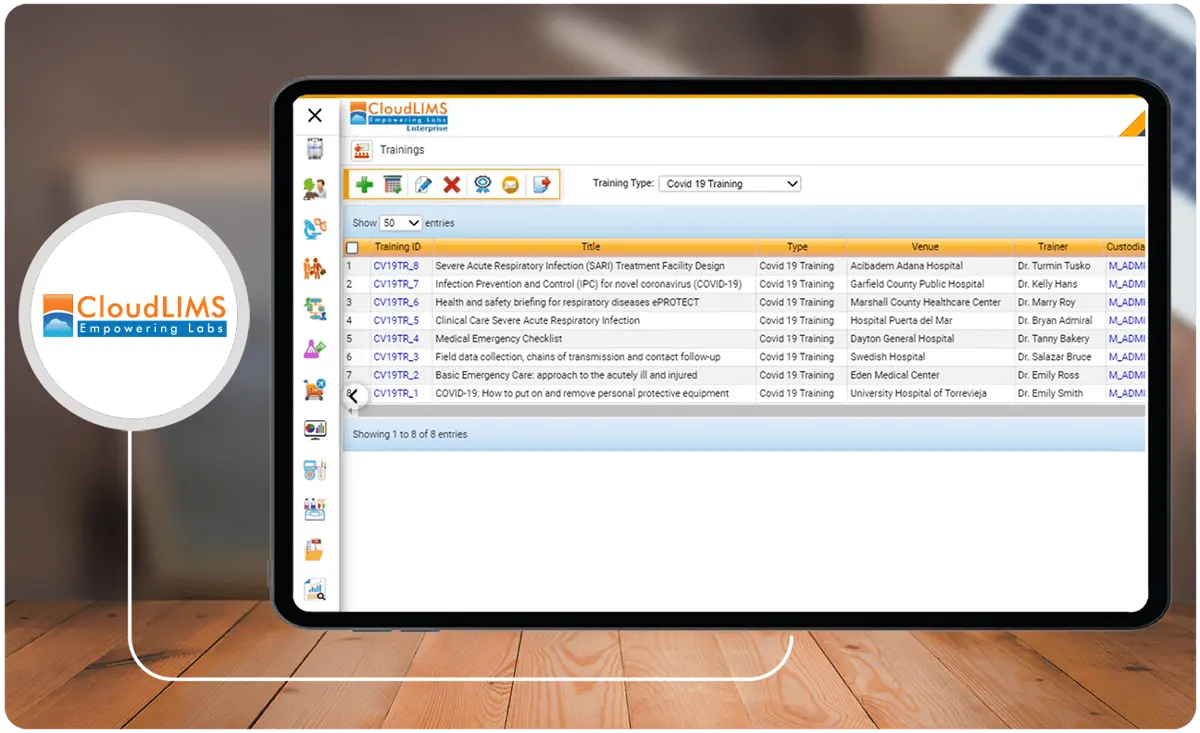Sort by the Training ID column header
The width and height of the screenshot is (1200, 733).
point(398,247)
